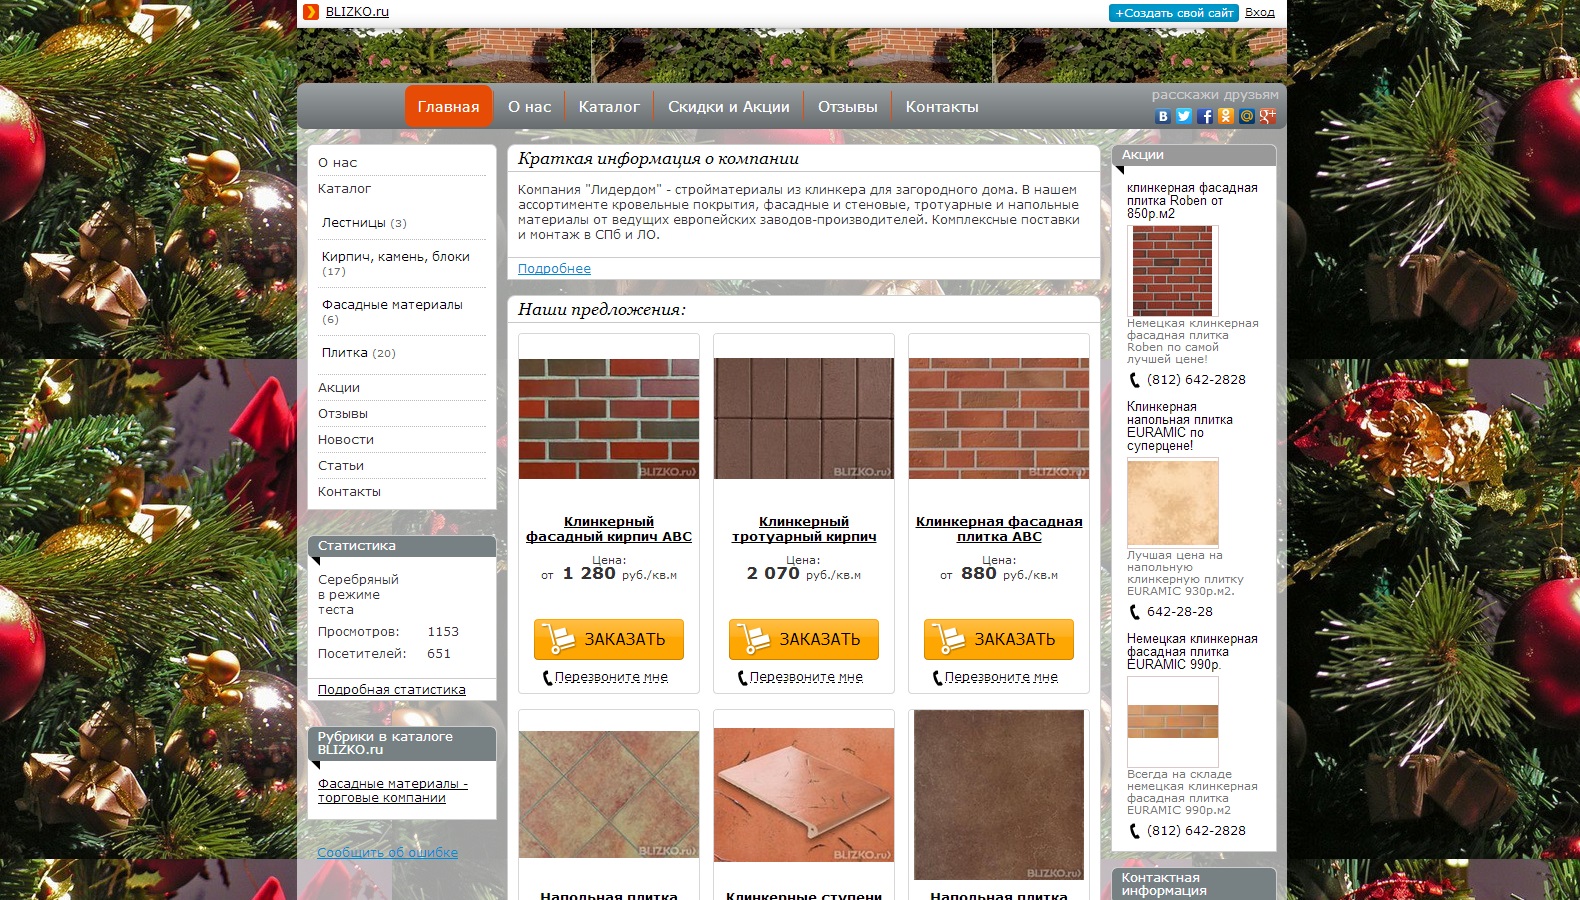Screen dimensions: 1580x900
Task: Share through Mail.ru @ icon
Action: pyautogui.click(x=1246, y=116)
